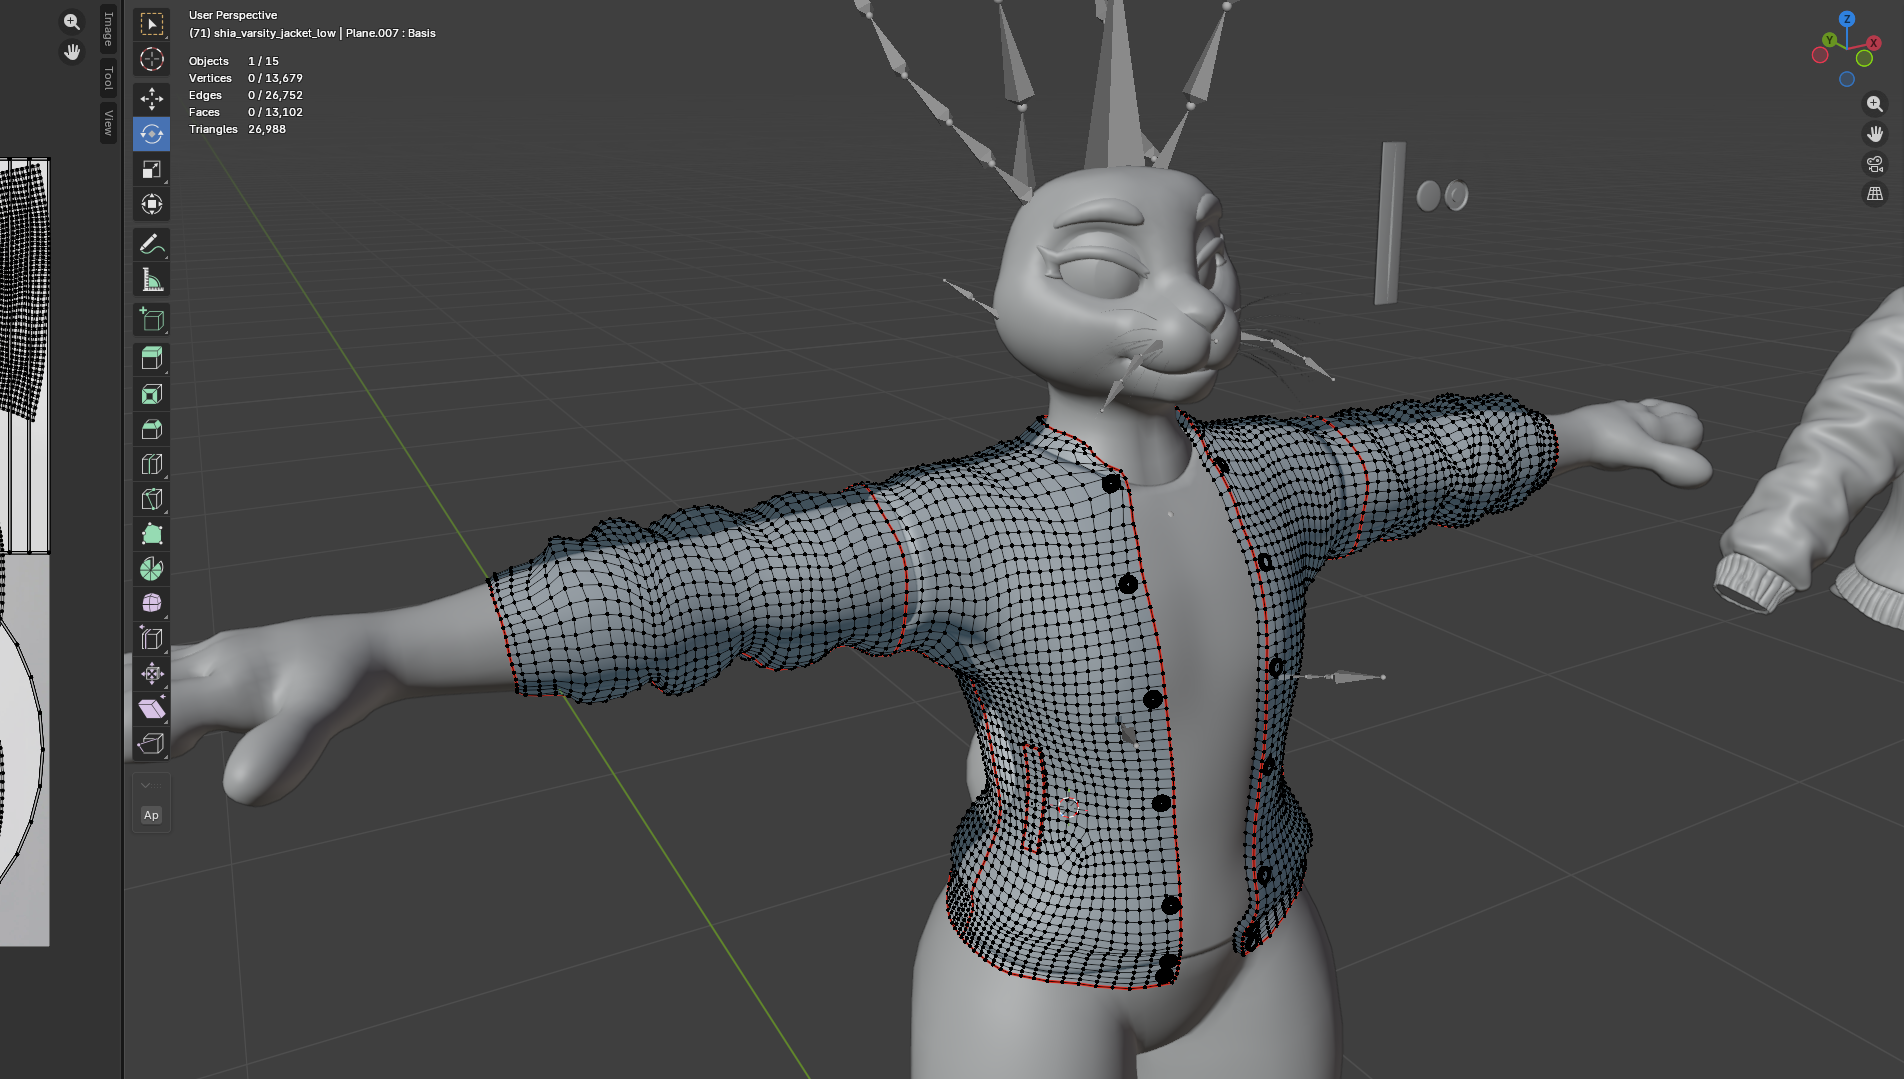
Task: Activate the Transform tool
Action: click(151, 204)
